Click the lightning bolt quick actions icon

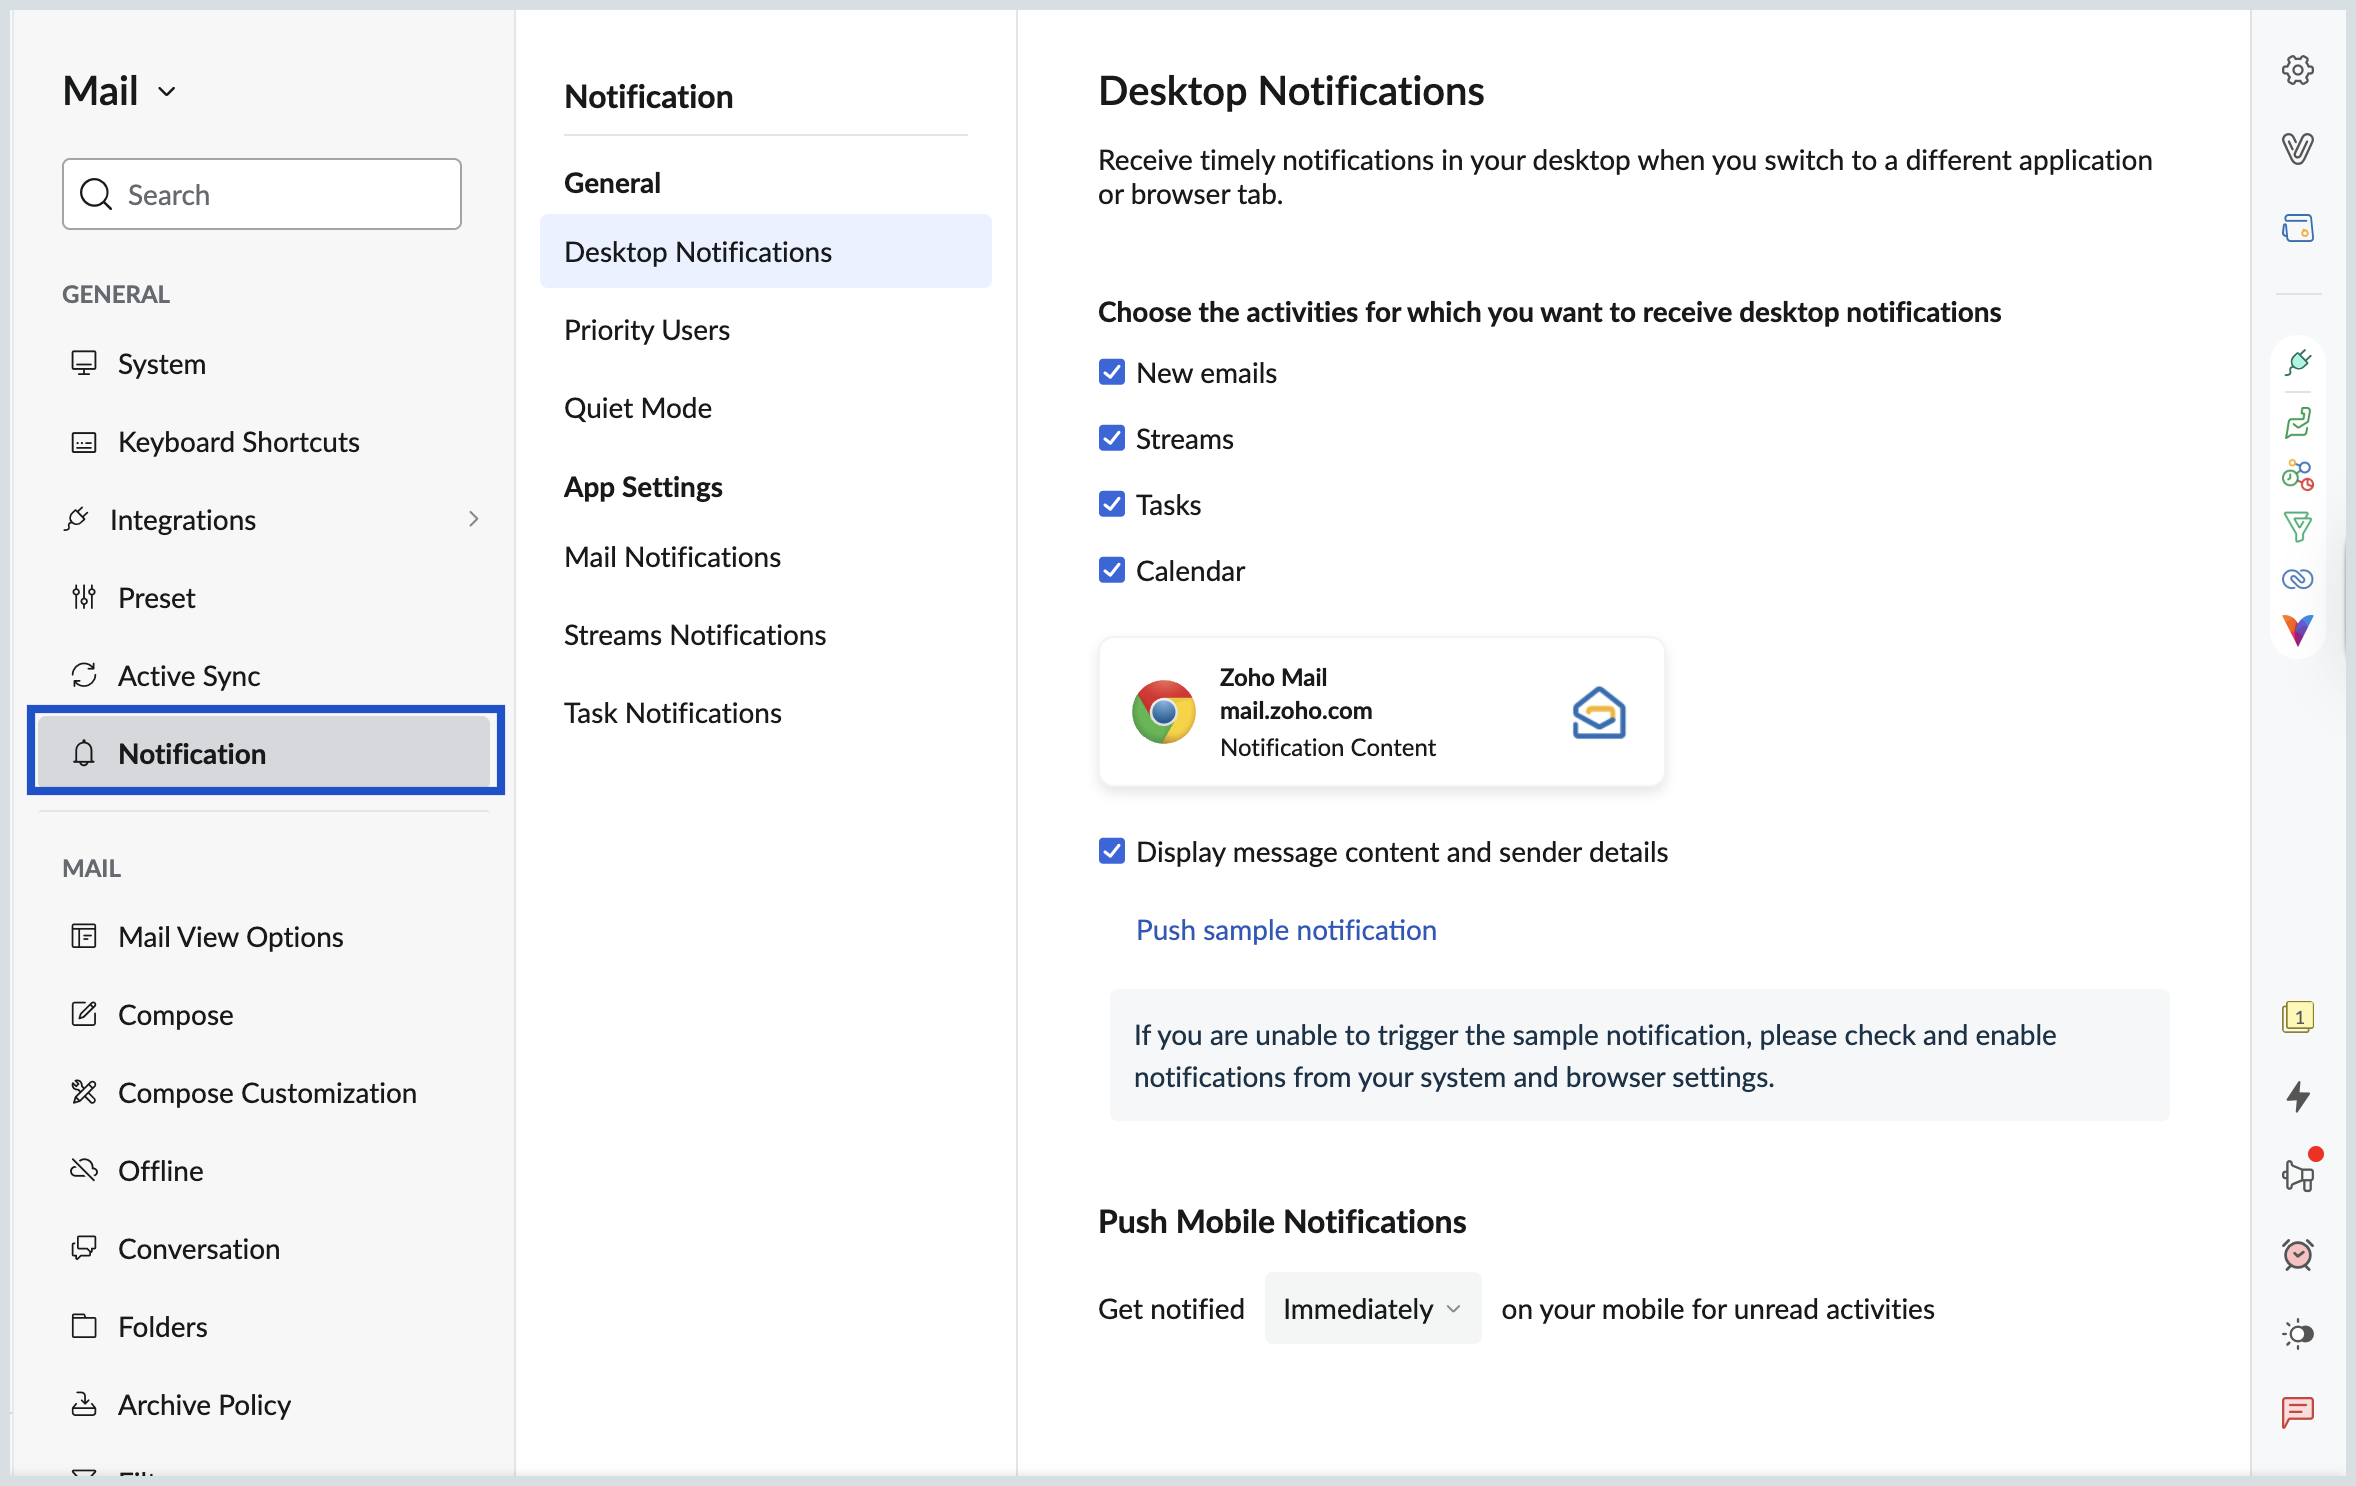click(x=2297, y=1096)
